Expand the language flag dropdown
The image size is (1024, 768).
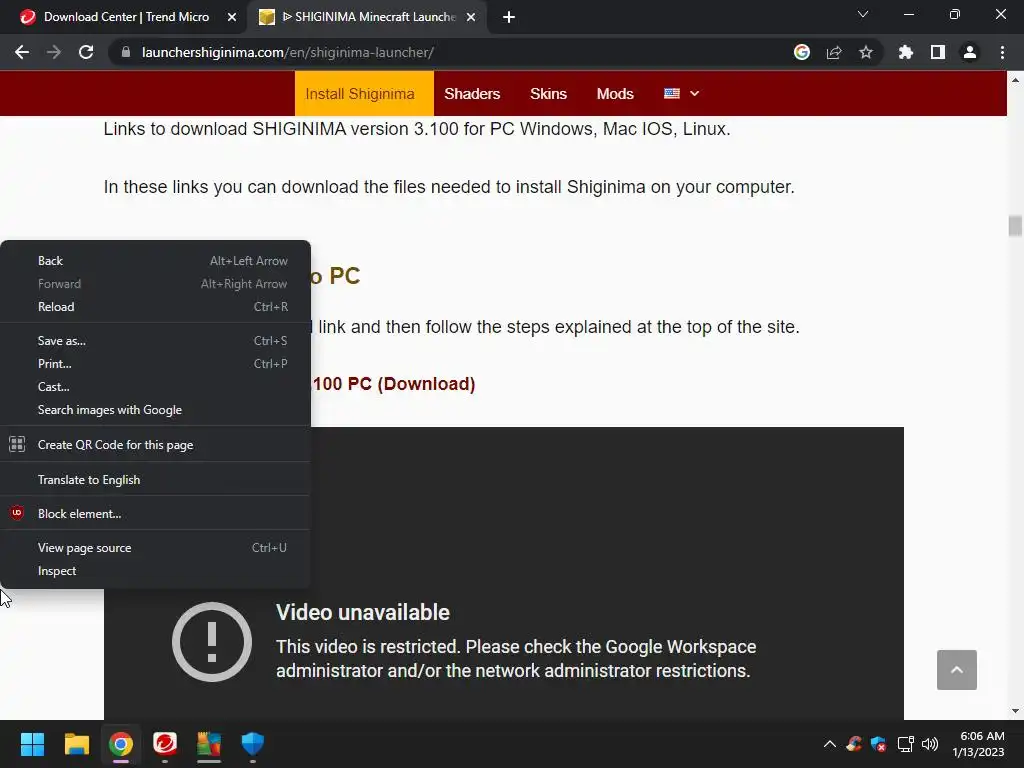682,93
